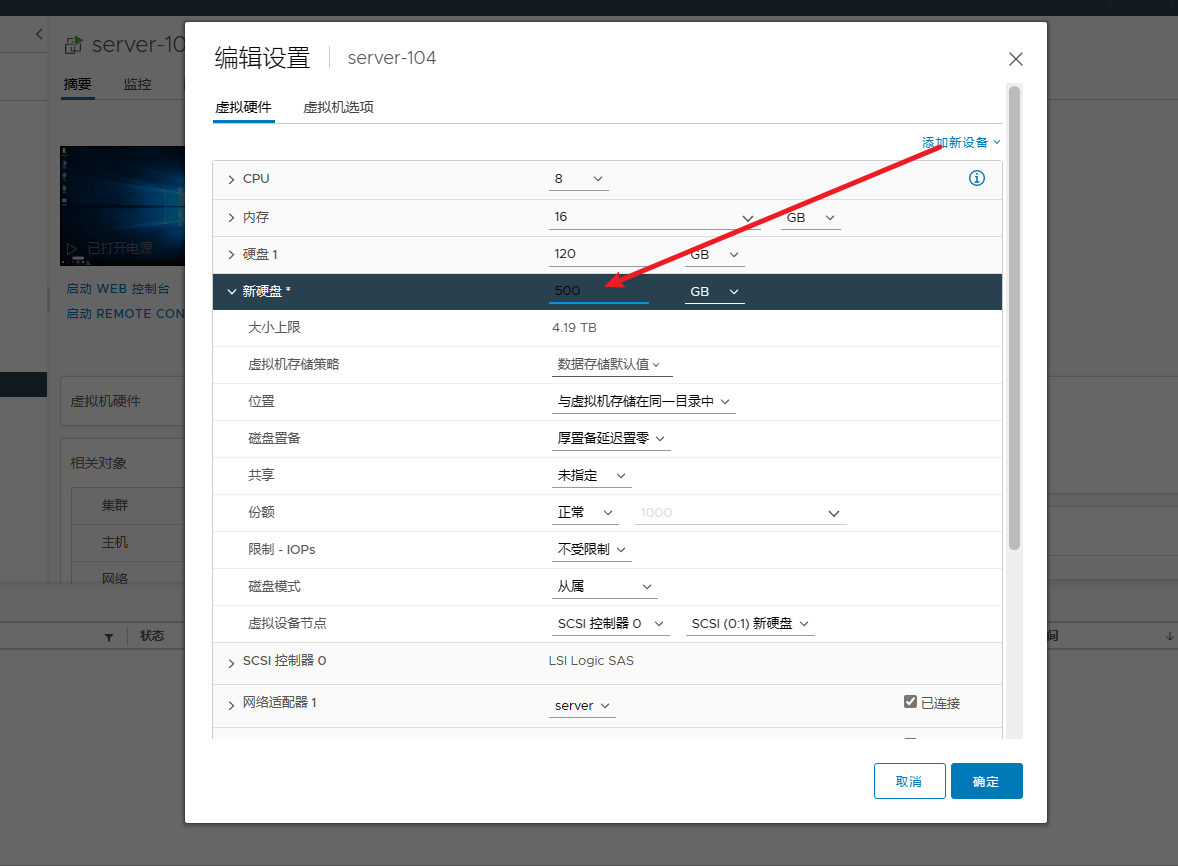Click the left collapse arrow at top
Screen dimensions: 1178x866
tap(39, 34)
